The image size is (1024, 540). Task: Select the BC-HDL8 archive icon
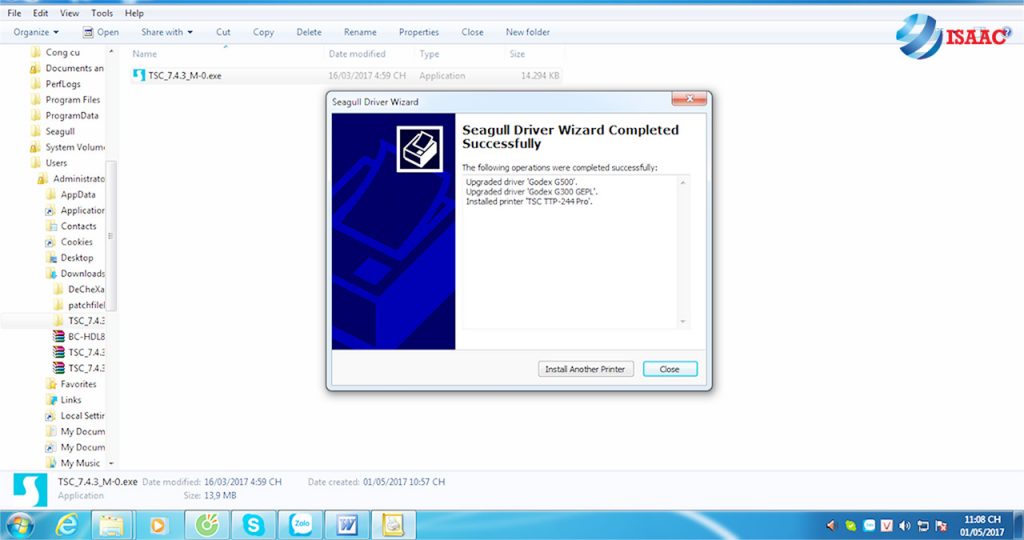(x=59, y=336)
